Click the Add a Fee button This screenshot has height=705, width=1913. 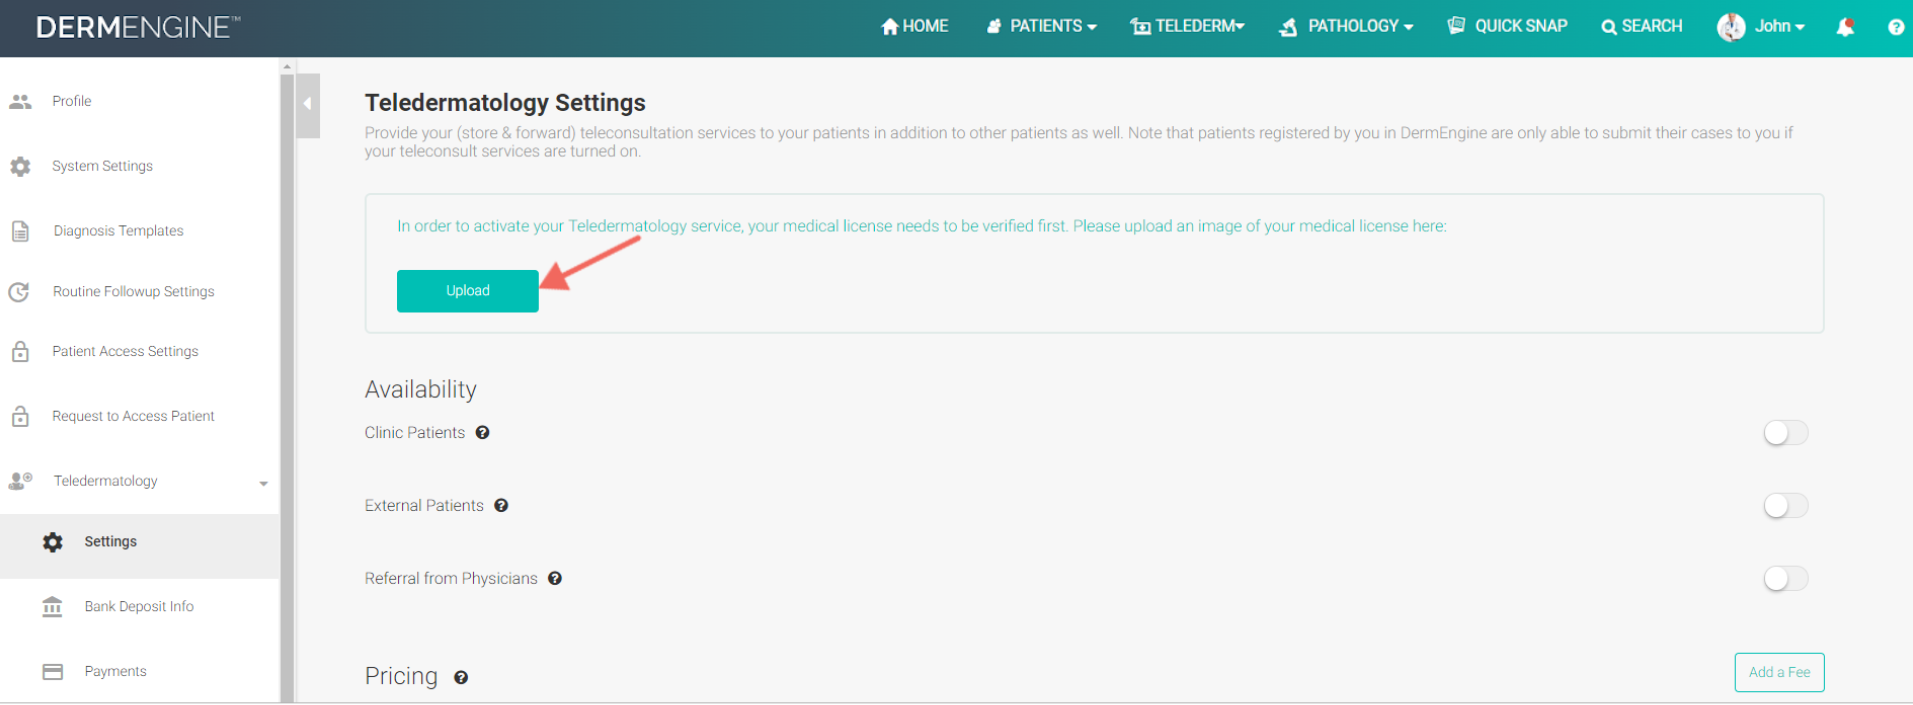coord(1779,672)
